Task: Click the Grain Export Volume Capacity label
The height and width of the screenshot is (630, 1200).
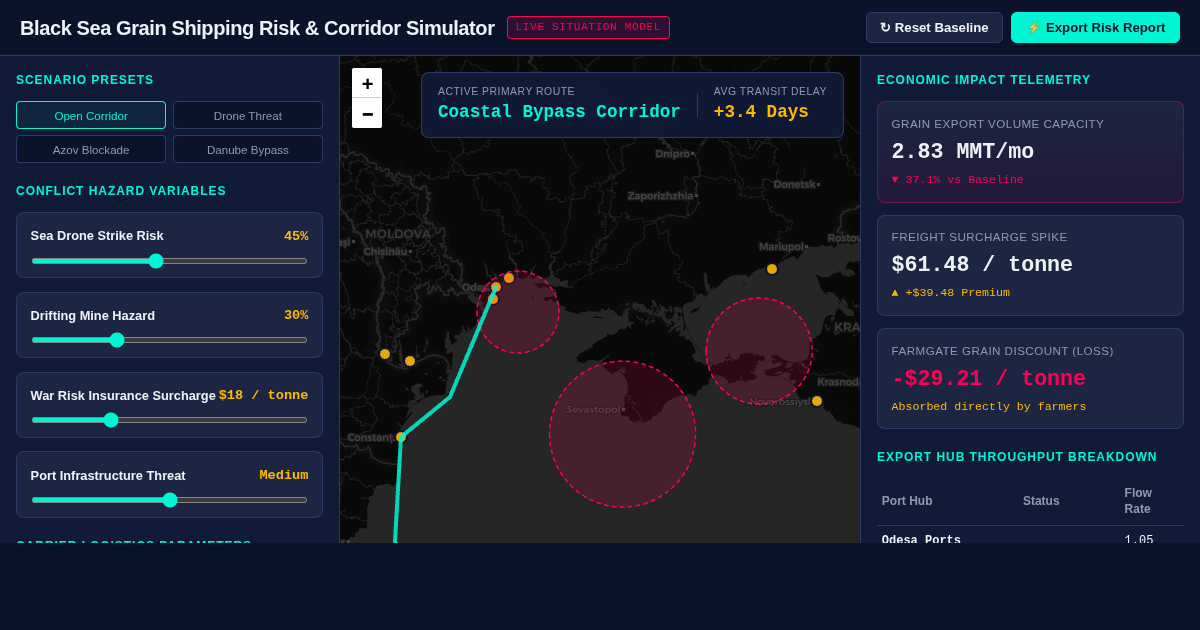Action: (x=998, y=124)
